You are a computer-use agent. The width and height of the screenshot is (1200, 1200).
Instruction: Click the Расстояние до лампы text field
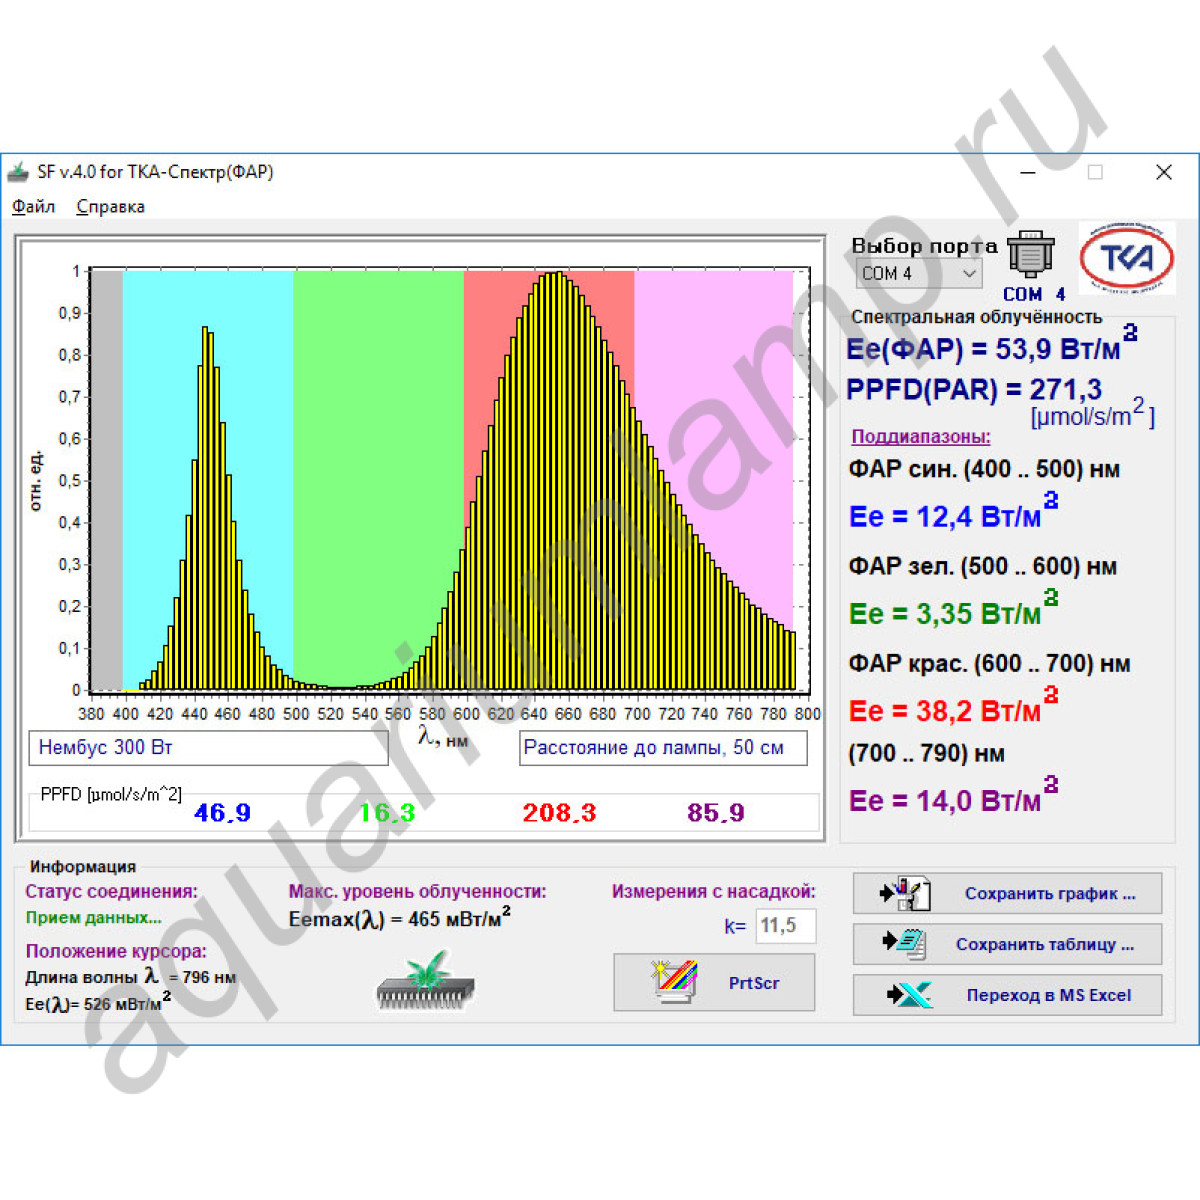[662, 748]
